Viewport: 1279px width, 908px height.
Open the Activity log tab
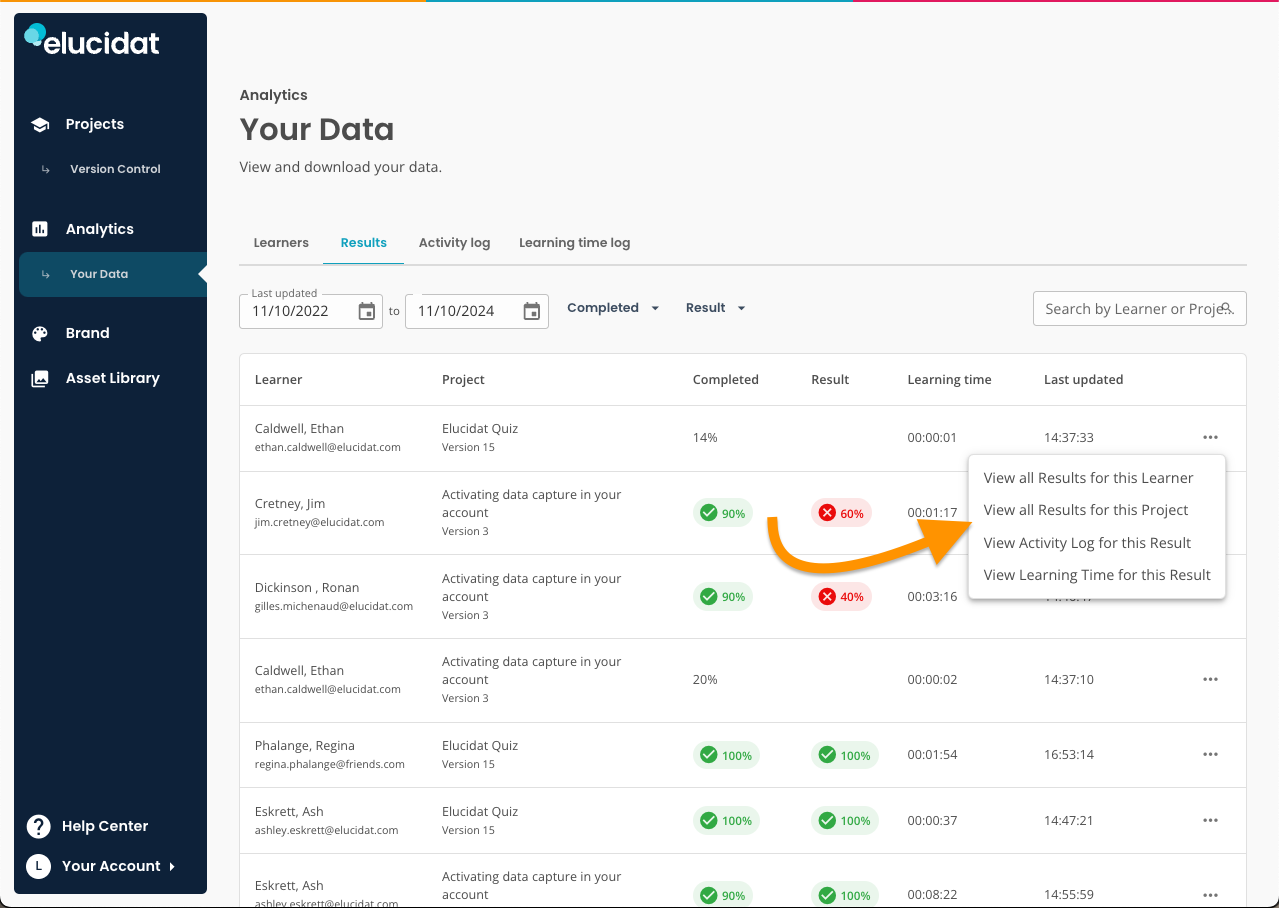click(x=454, y=243)
